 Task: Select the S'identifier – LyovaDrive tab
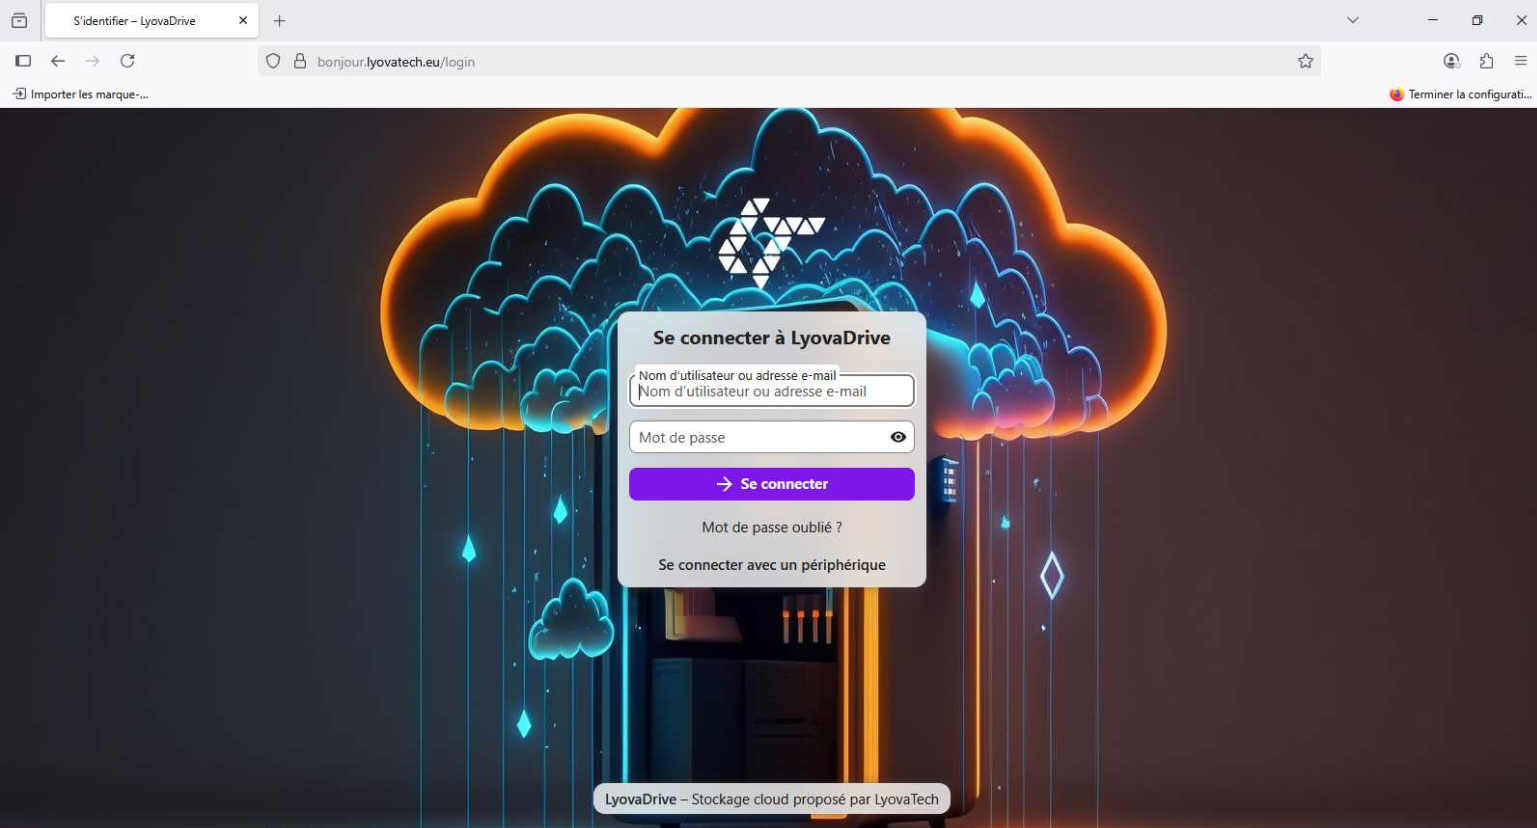coord(152,20)
